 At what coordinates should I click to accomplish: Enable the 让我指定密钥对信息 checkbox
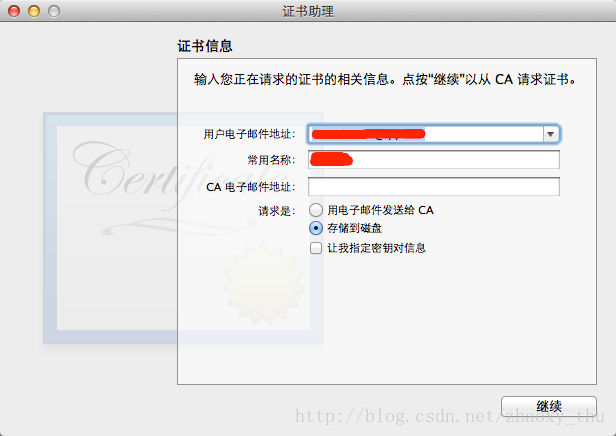click(x=316, y=248)
